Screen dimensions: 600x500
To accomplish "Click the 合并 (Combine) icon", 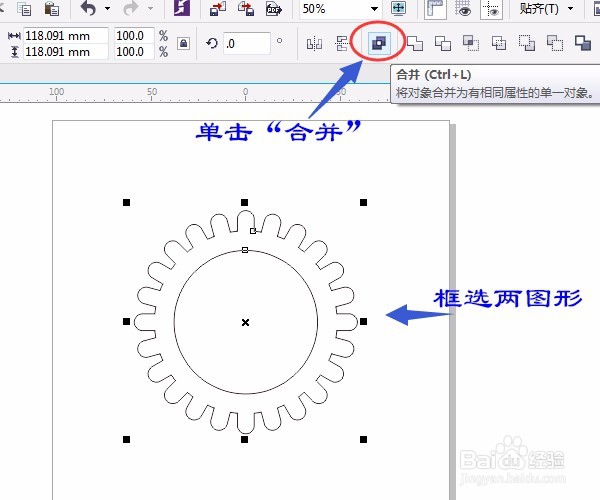I will 378,42.
